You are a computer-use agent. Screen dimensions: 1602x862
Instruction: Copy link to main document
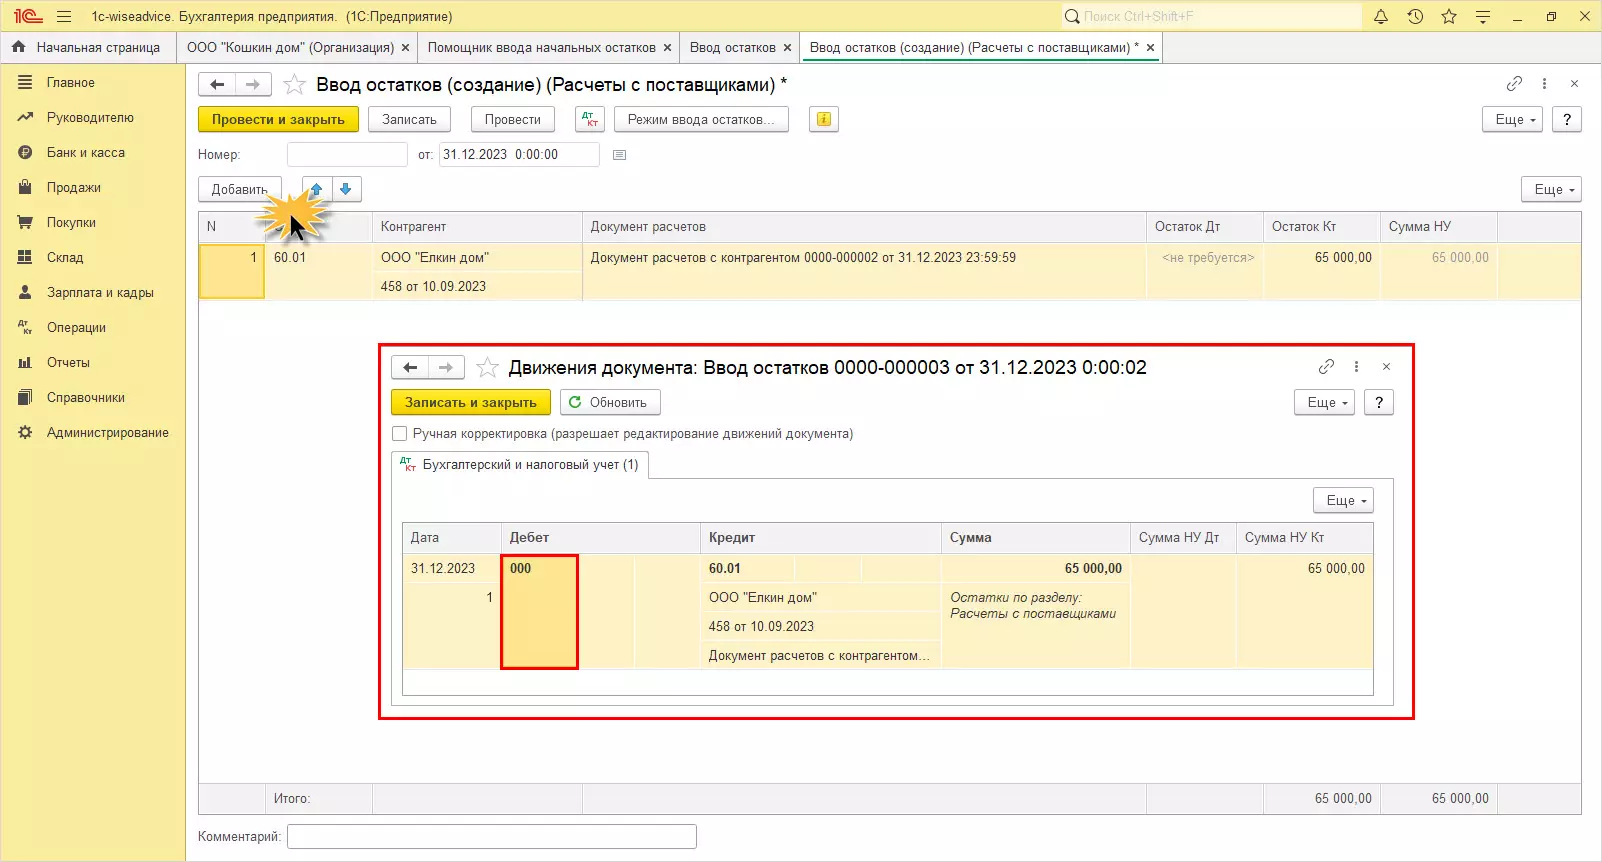[1514, 84]
